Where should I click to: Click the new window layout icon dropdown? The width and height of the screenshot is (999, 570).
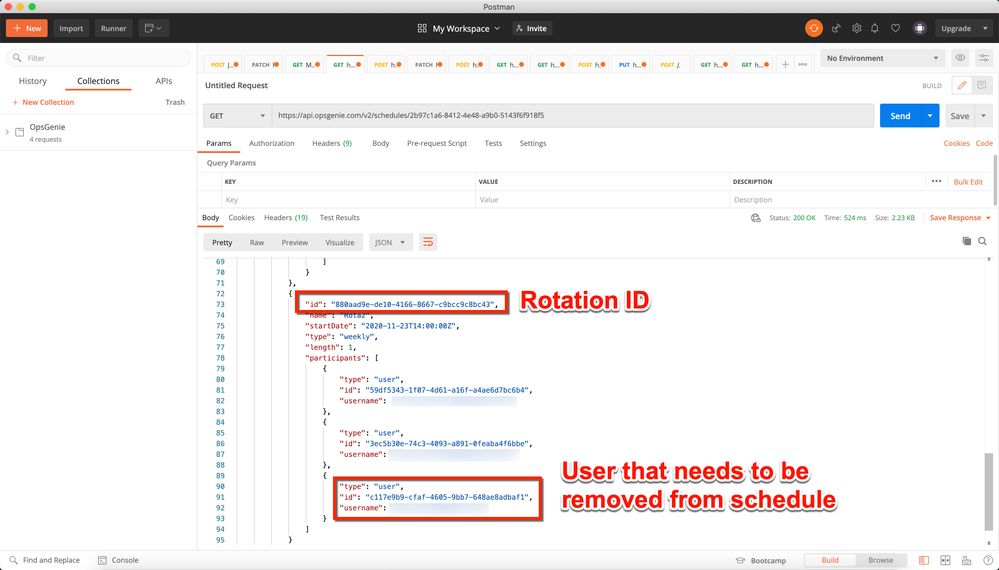[154, 28]
